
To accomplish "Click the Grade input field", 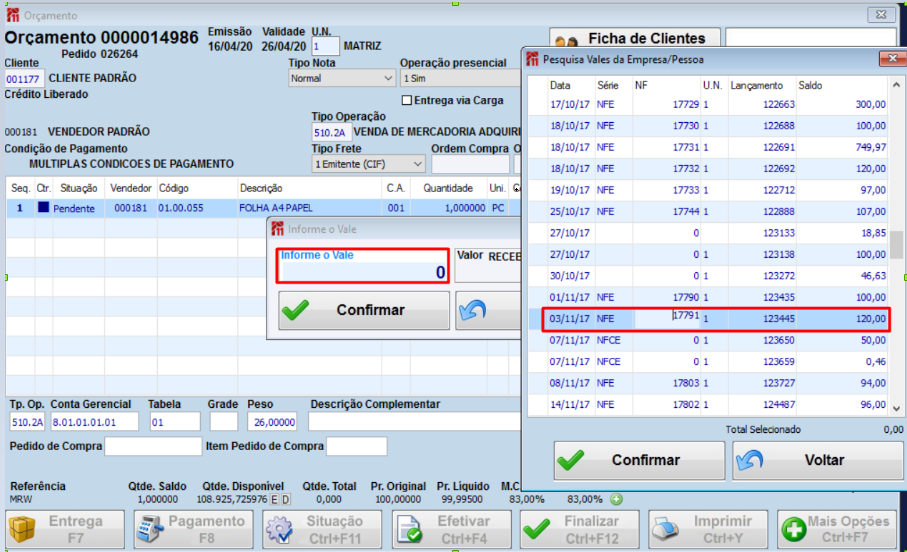I will pyautogui.click(x=223, y=422).
